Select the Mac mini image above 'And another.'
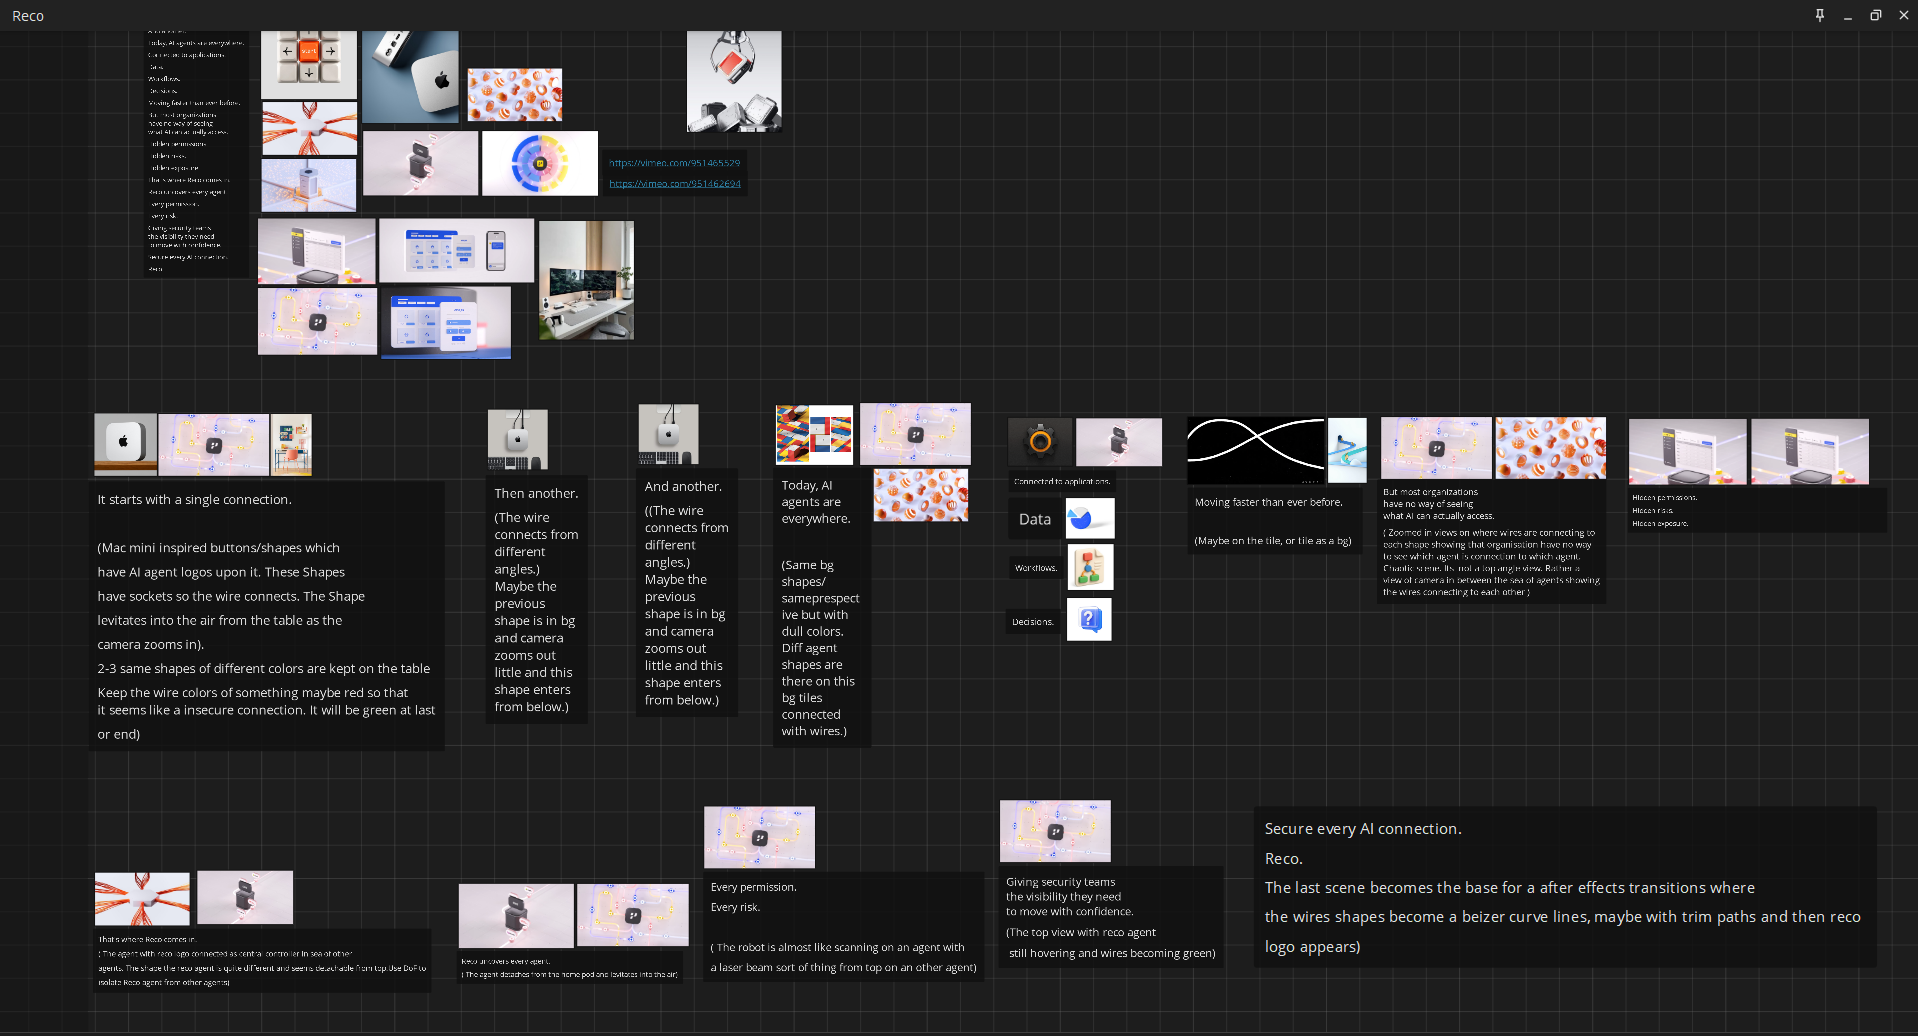The image size is (1918, 1036). point(668,434)
